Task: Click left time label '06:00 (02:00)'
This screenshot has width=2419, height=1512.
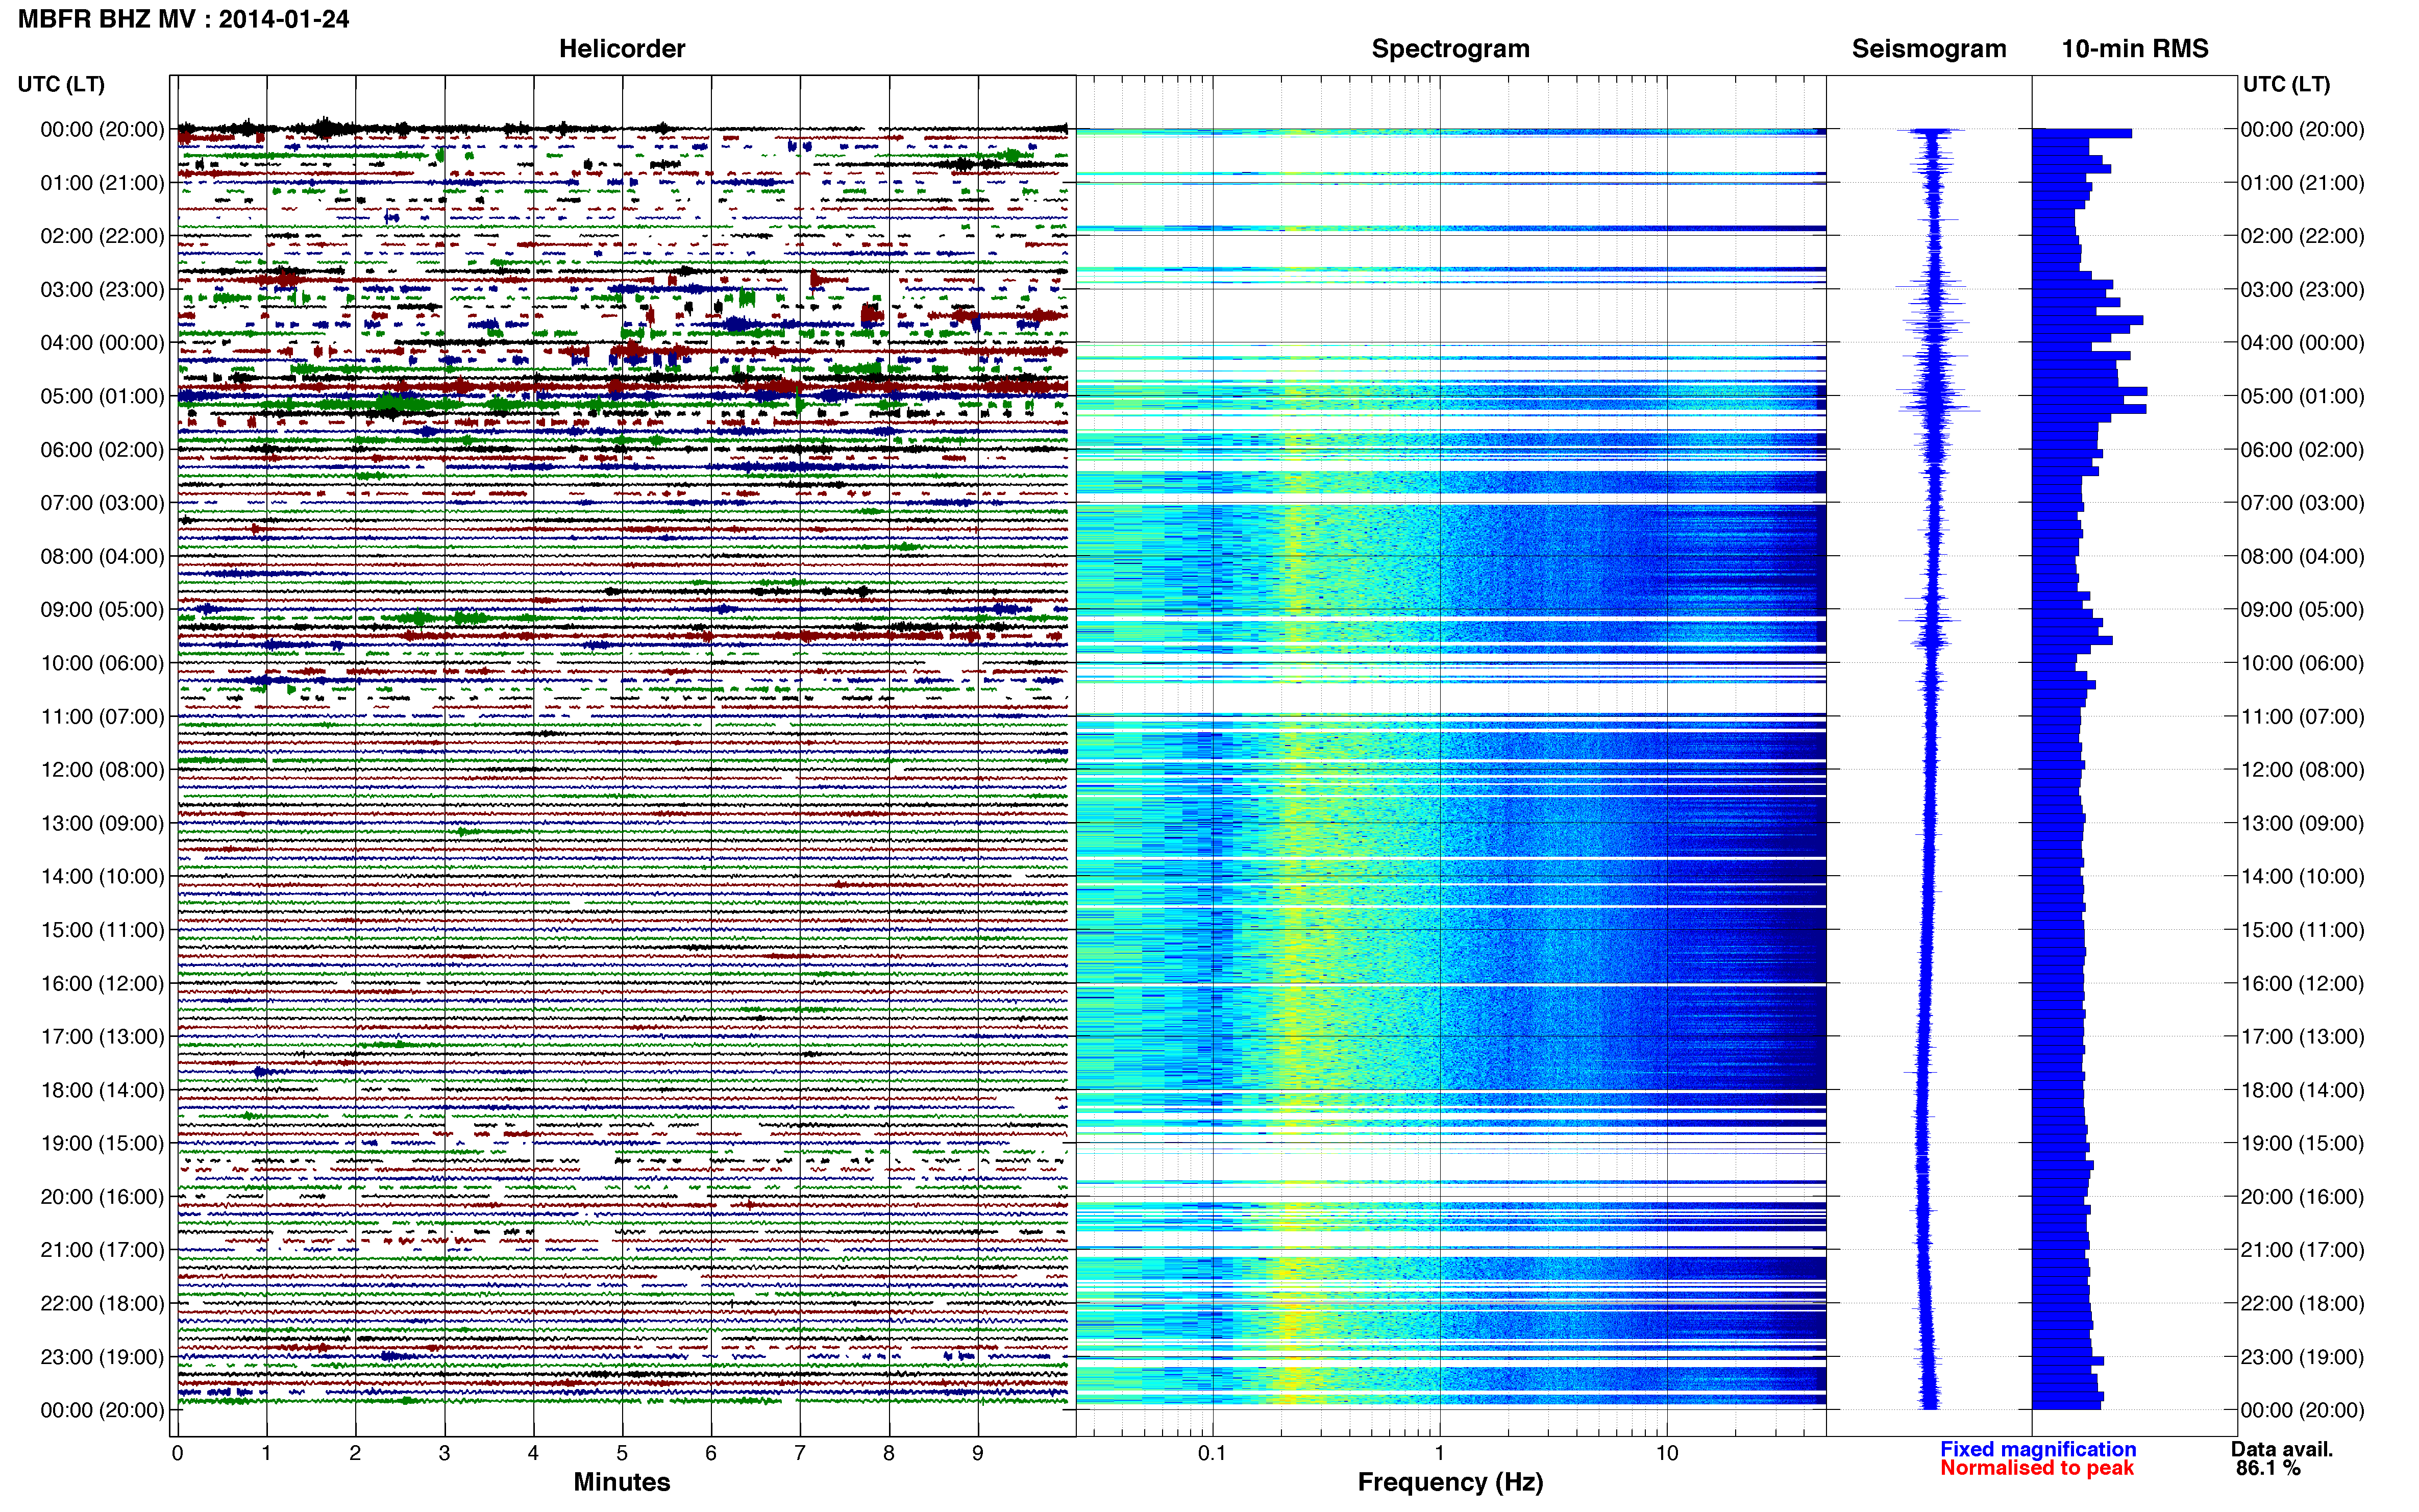Action: click(x=102, y=450)
